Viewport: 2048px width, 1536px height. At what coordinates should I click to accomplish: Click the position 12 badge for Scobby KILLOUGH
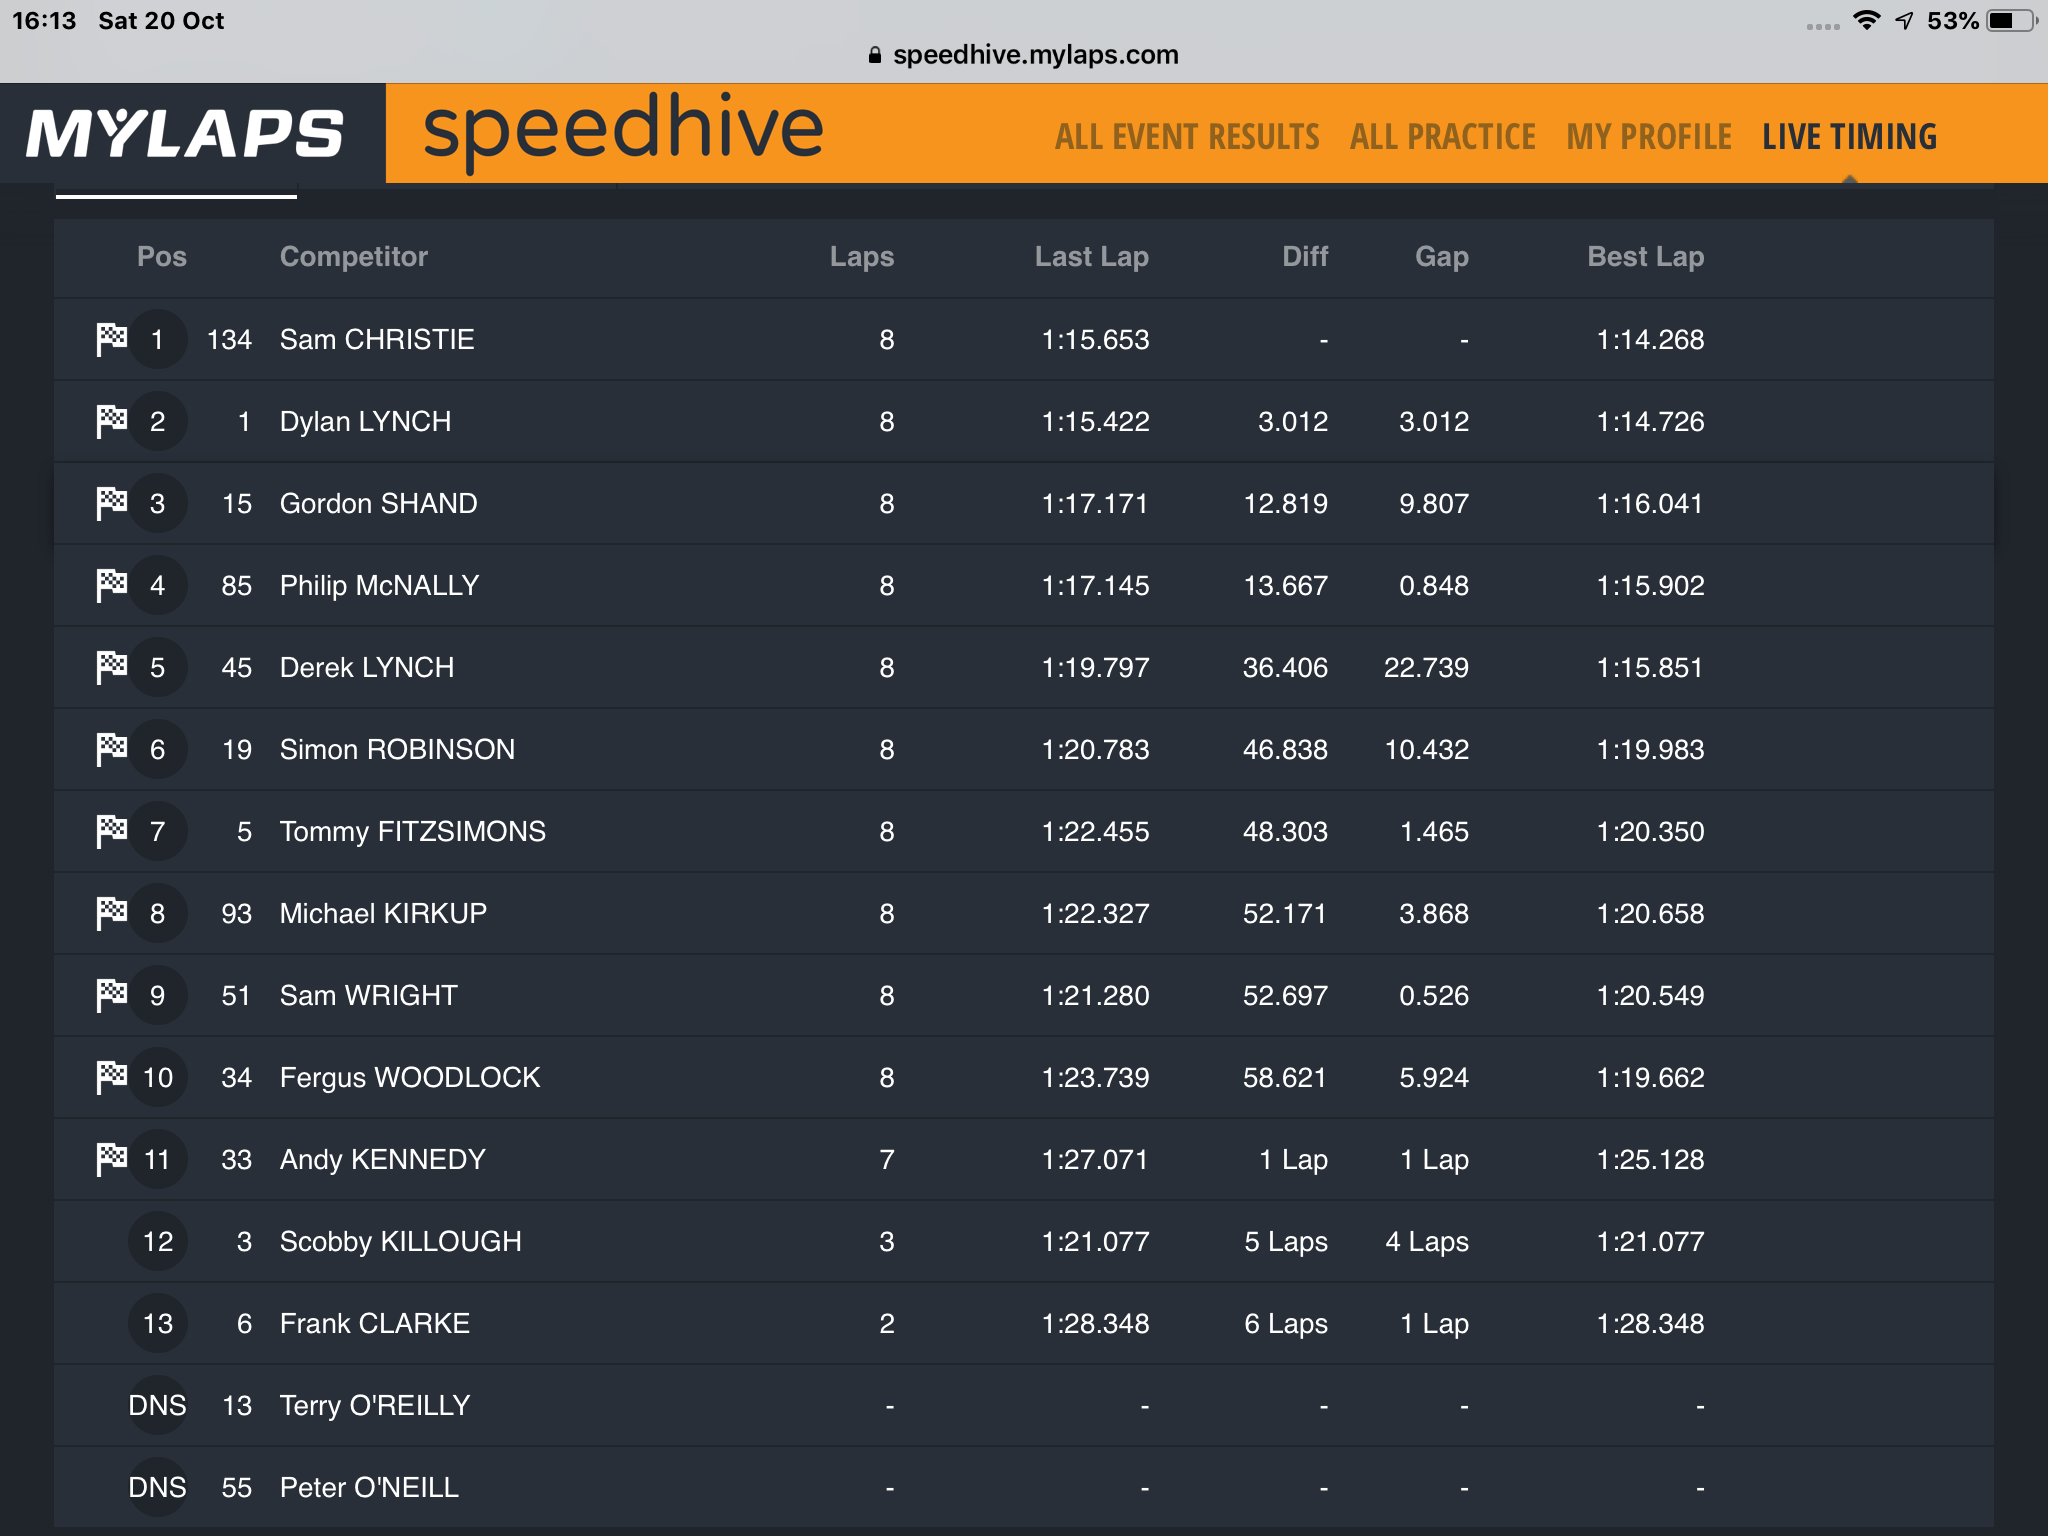158,1241
